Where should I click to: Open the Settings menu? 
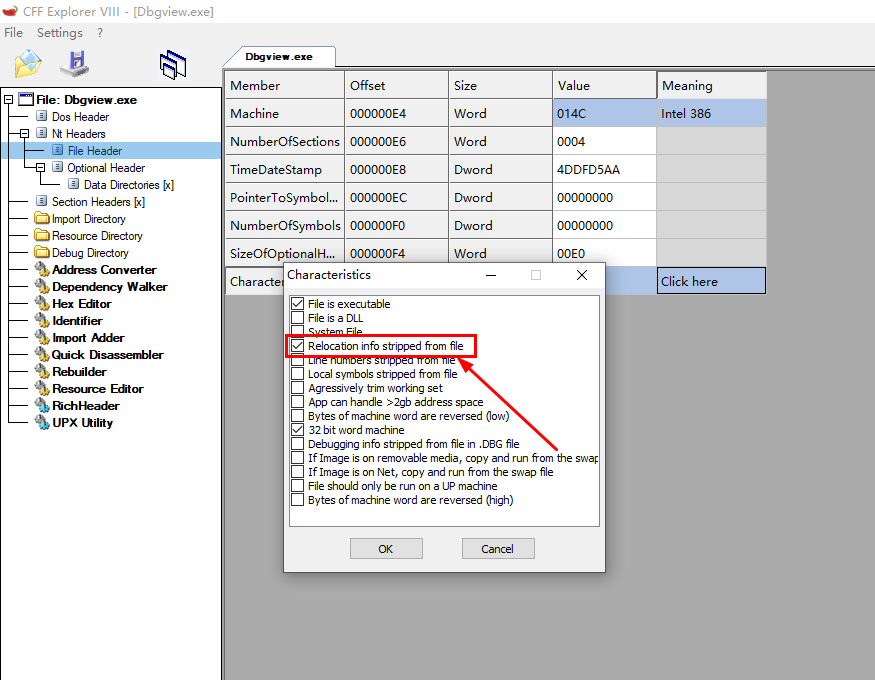pyautogui.click(x=60, y=33)
